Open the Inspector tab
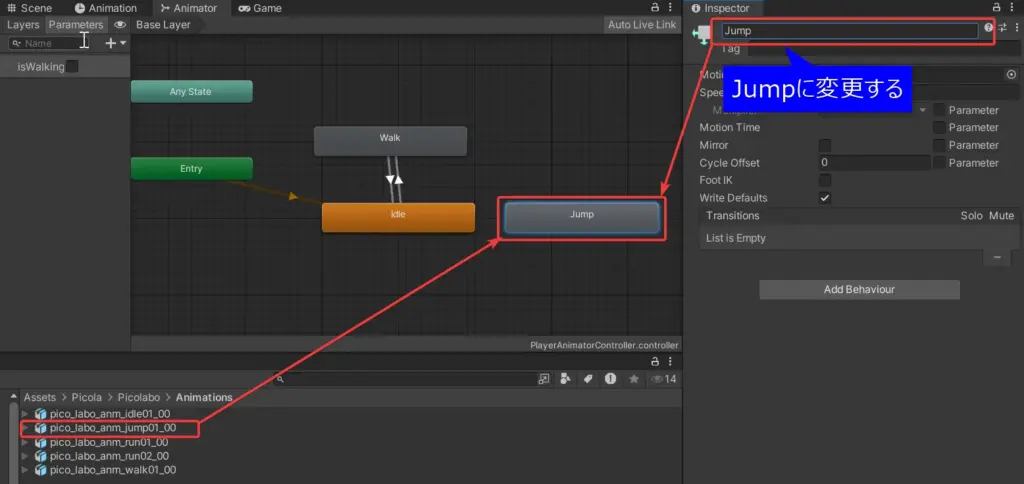The width and height of the screenshot is (1024, 484). pyautogui.click(x=720, y=8)
